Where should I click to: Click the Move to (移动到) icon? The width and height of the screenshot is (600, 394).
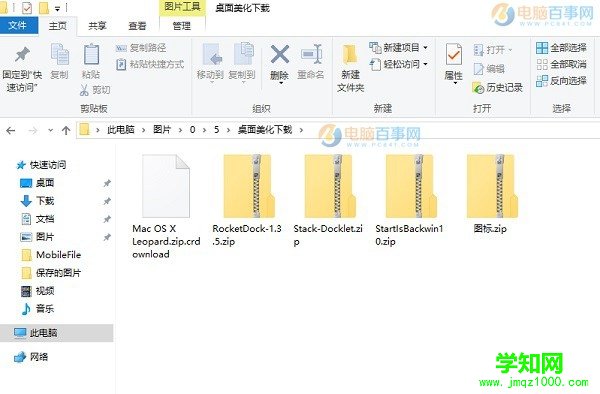pos(211,54)
